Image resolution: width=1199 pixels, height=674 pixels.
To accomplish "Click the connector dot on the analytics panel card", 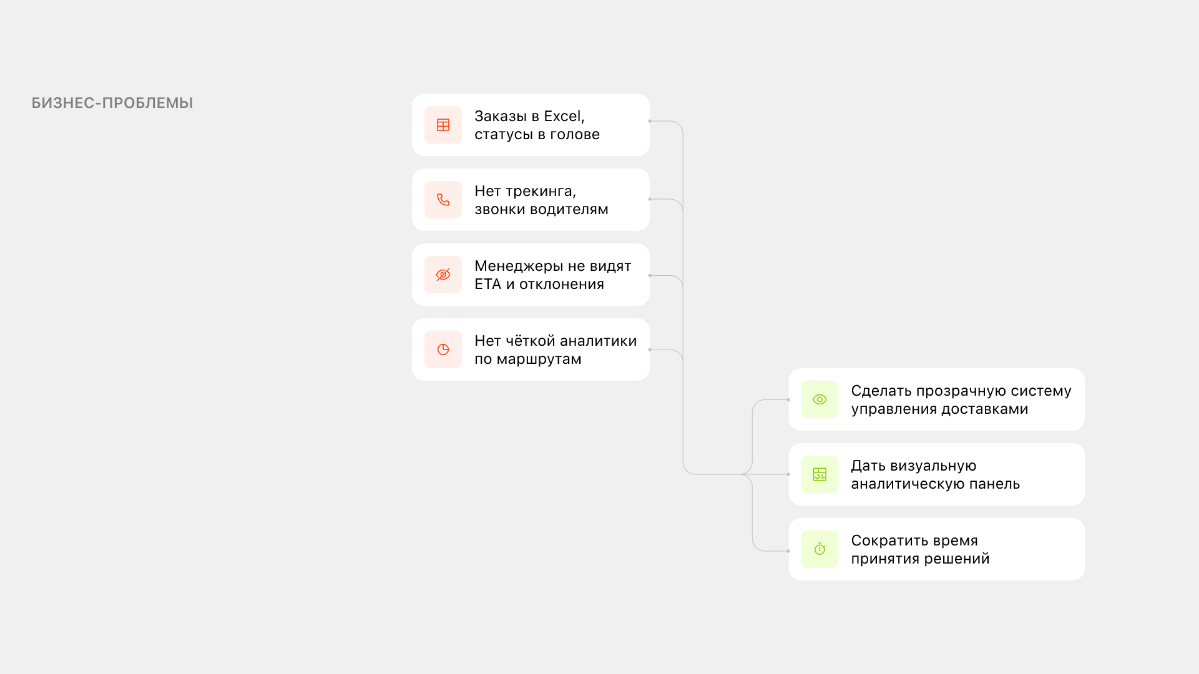I will point(788,474).
